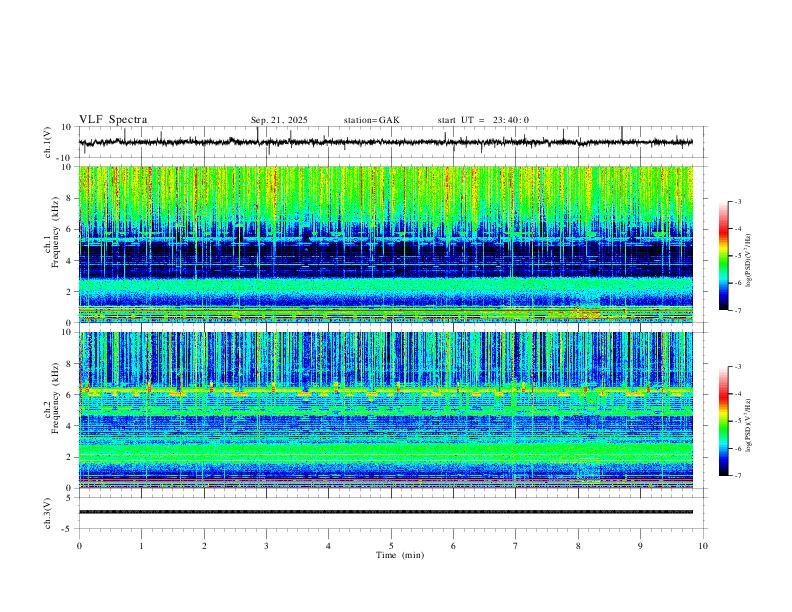
Task: Click the time axis tick label '7'
Action: coord(516,546)
